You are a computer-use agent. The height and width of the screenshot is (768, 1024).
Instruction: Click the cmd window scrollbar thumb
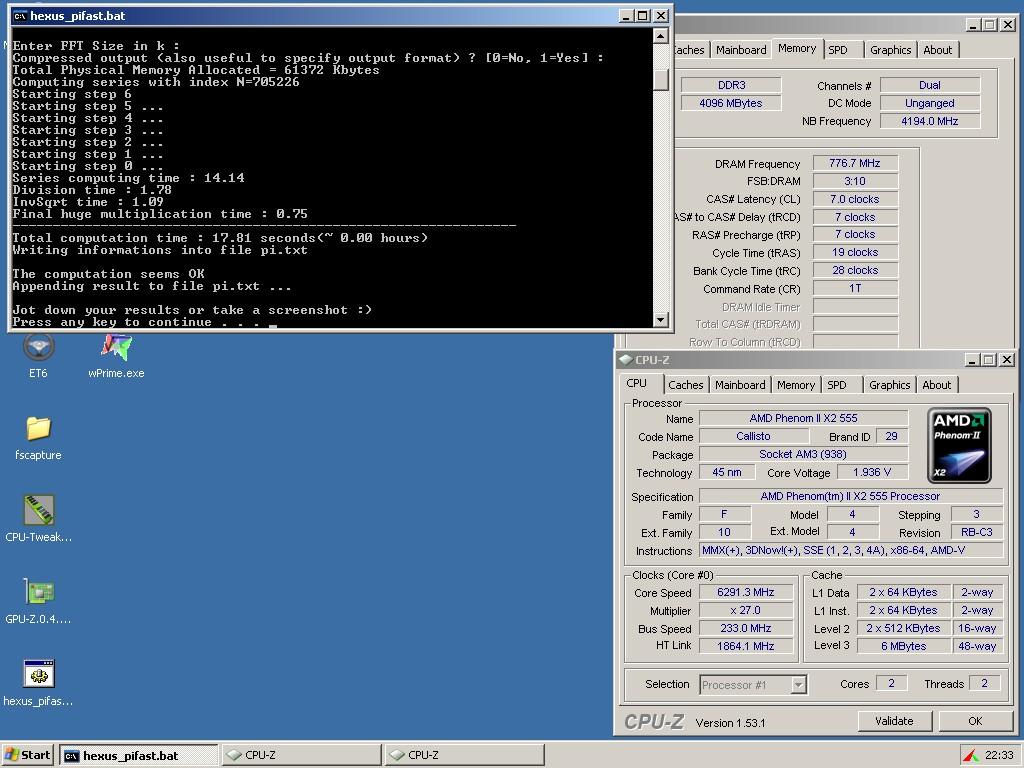pos(661,80)
